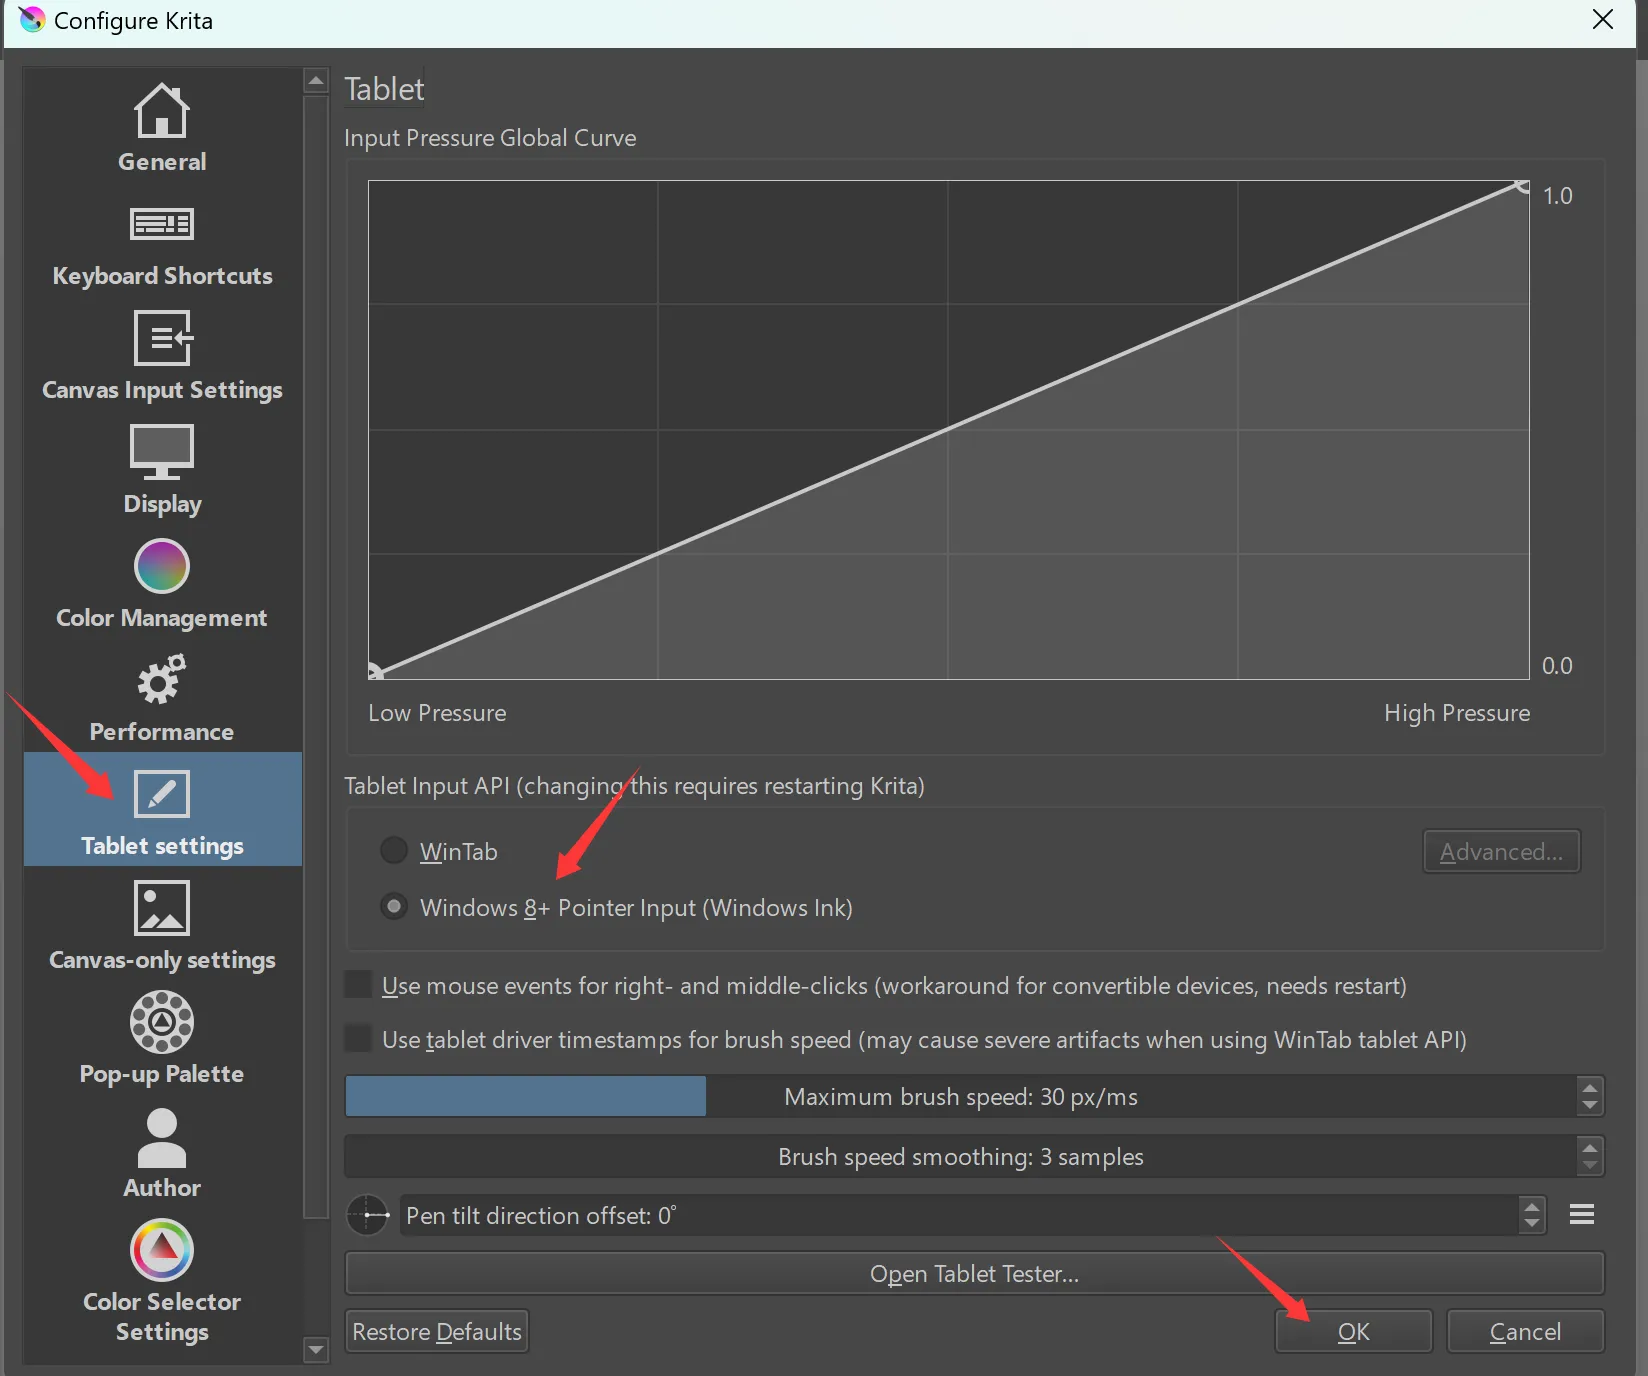
Task: Select Windows 8+ Pointer Input radio button
Action: click(x=394, y=907)
